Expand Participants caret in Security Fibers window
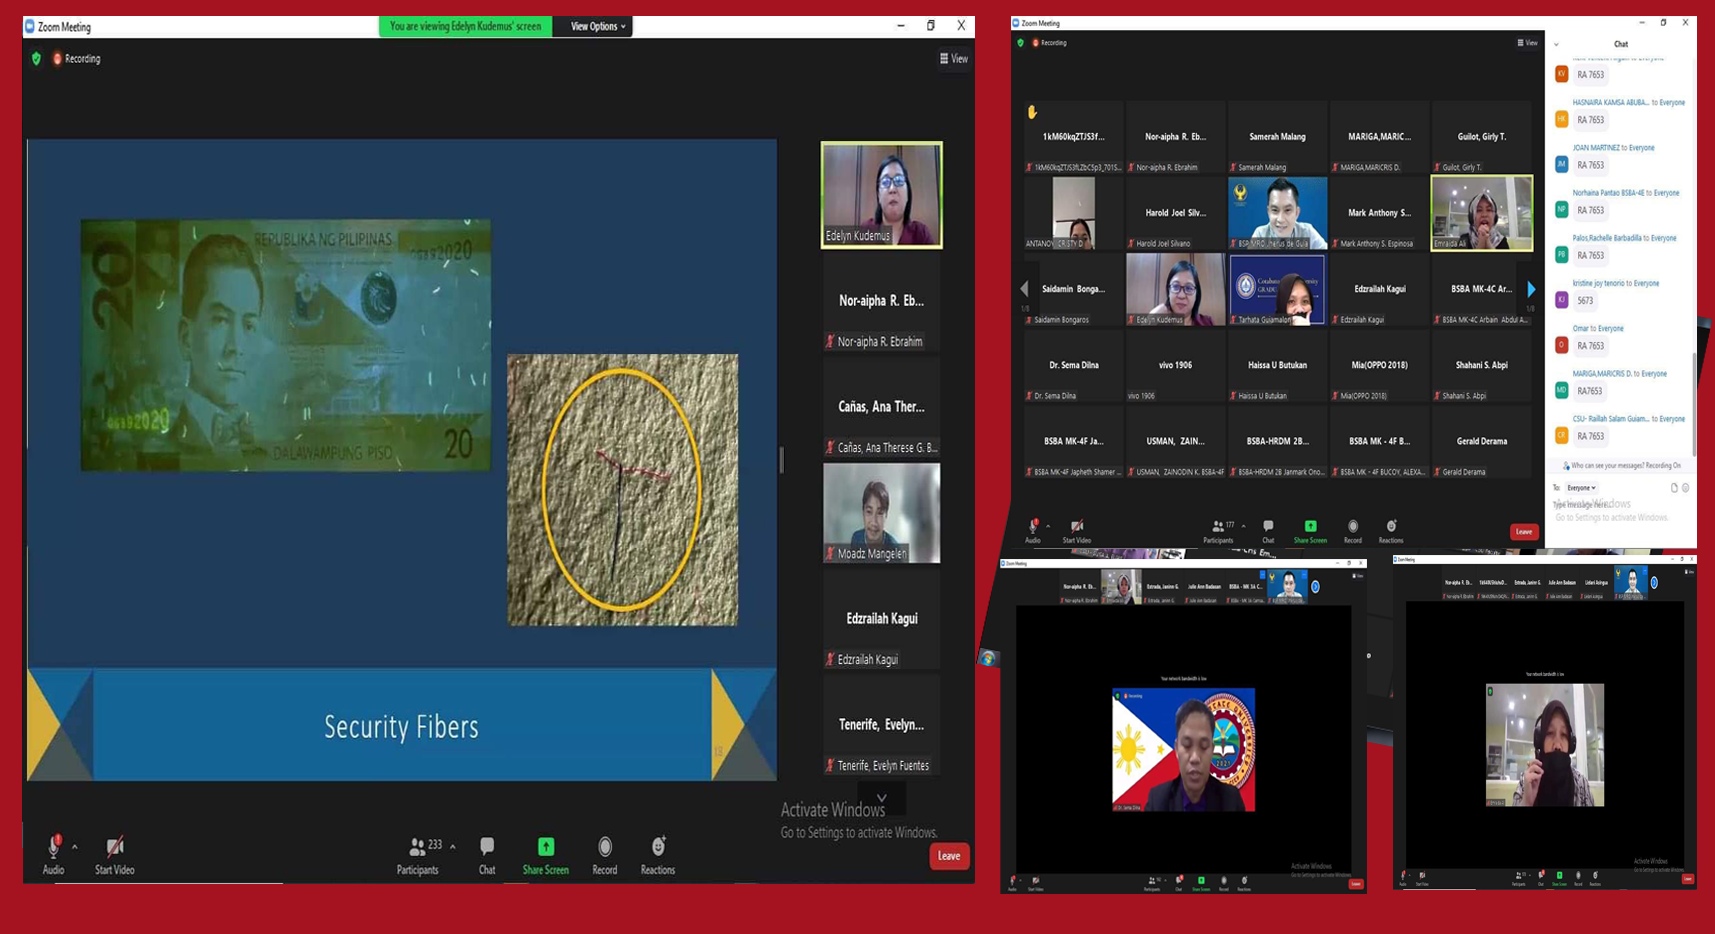The height and width of the screenshot is (934, 1715). click(x=453, y=847)
